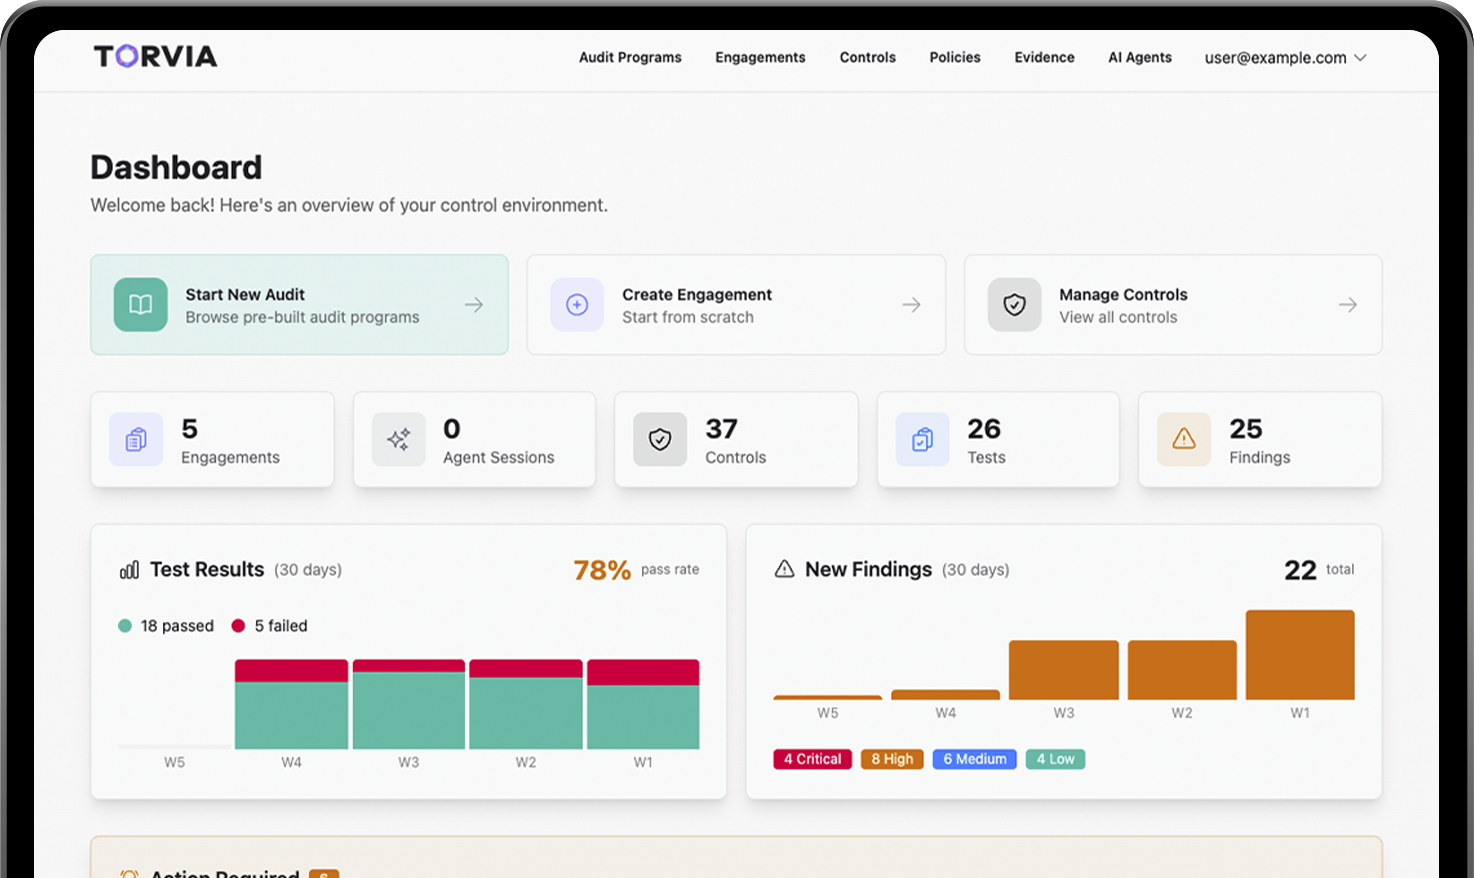Click the clipboard icon beside 5 Engagements
Image resolution: width=1474 pixels, height=878 pixels.
coord(136,439)
